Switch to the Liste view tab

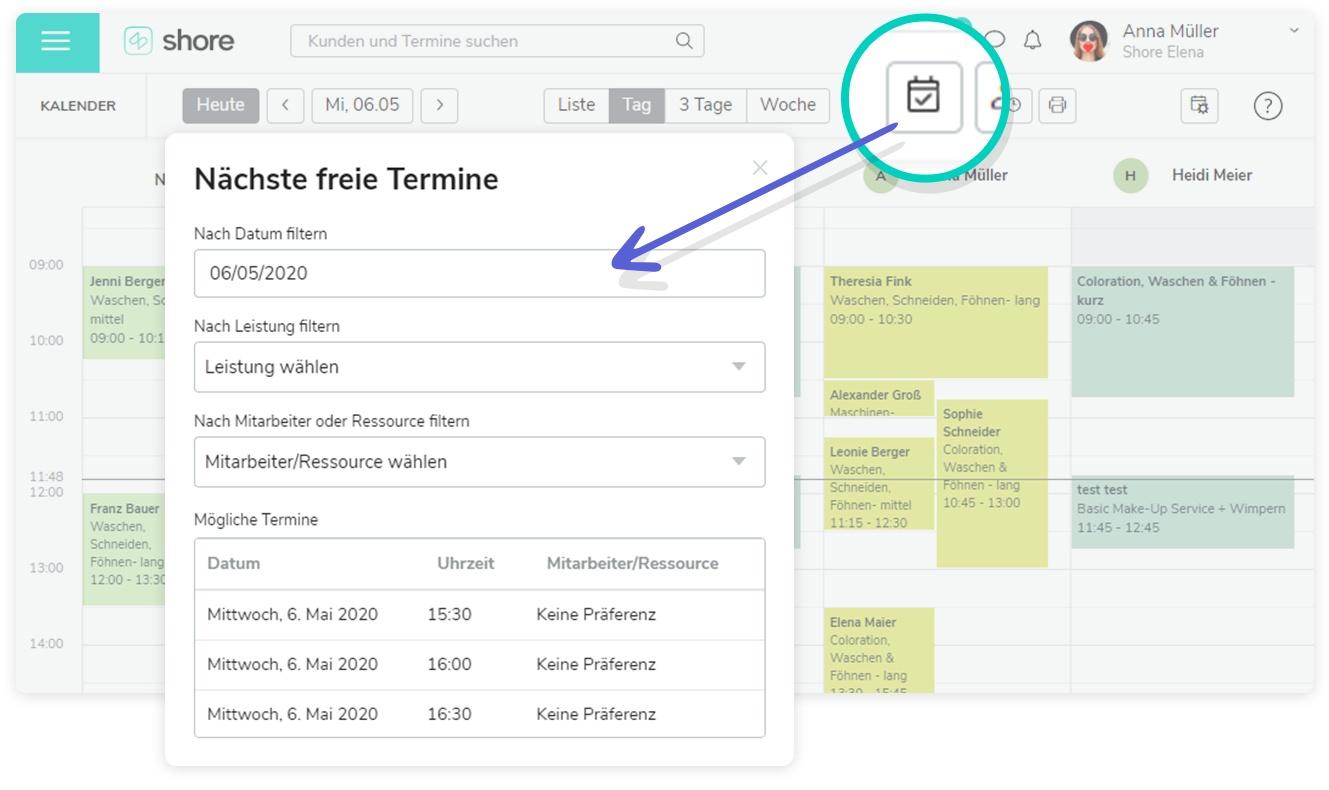(576, 104)
